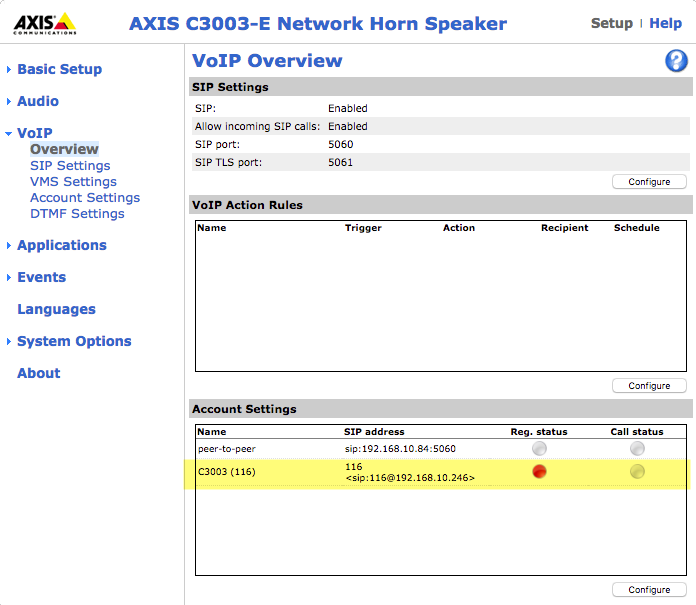Click SIP port value 5060

[340, 145]
